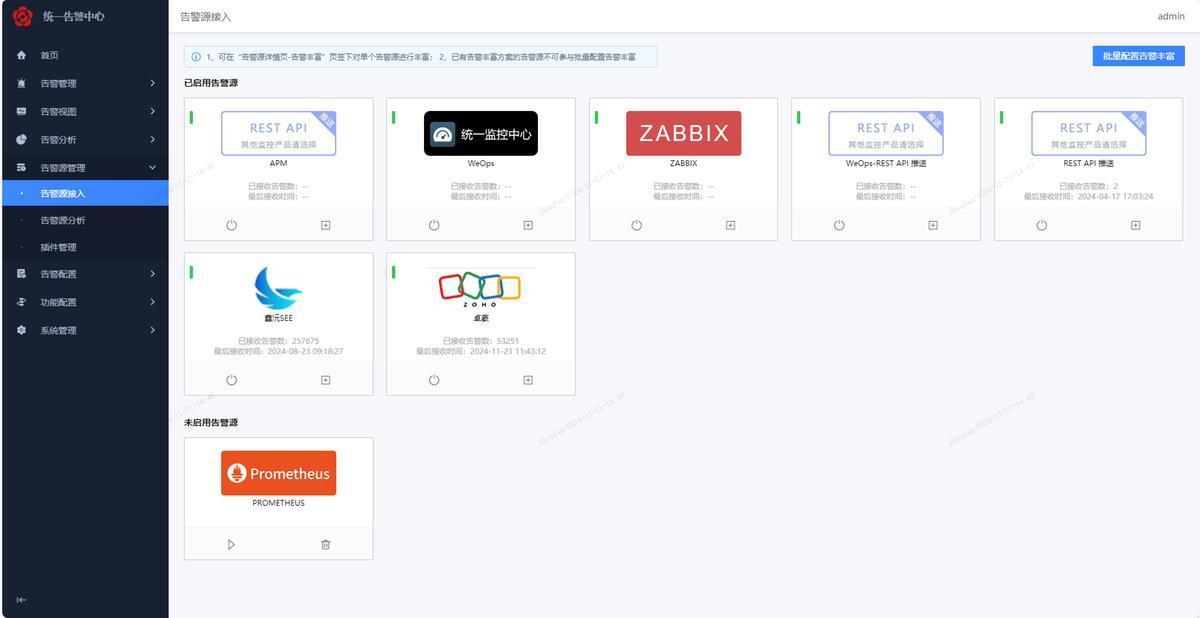
Task: Power off the WeOps-REST API 推送 source
Action: (x=839, y=225)
